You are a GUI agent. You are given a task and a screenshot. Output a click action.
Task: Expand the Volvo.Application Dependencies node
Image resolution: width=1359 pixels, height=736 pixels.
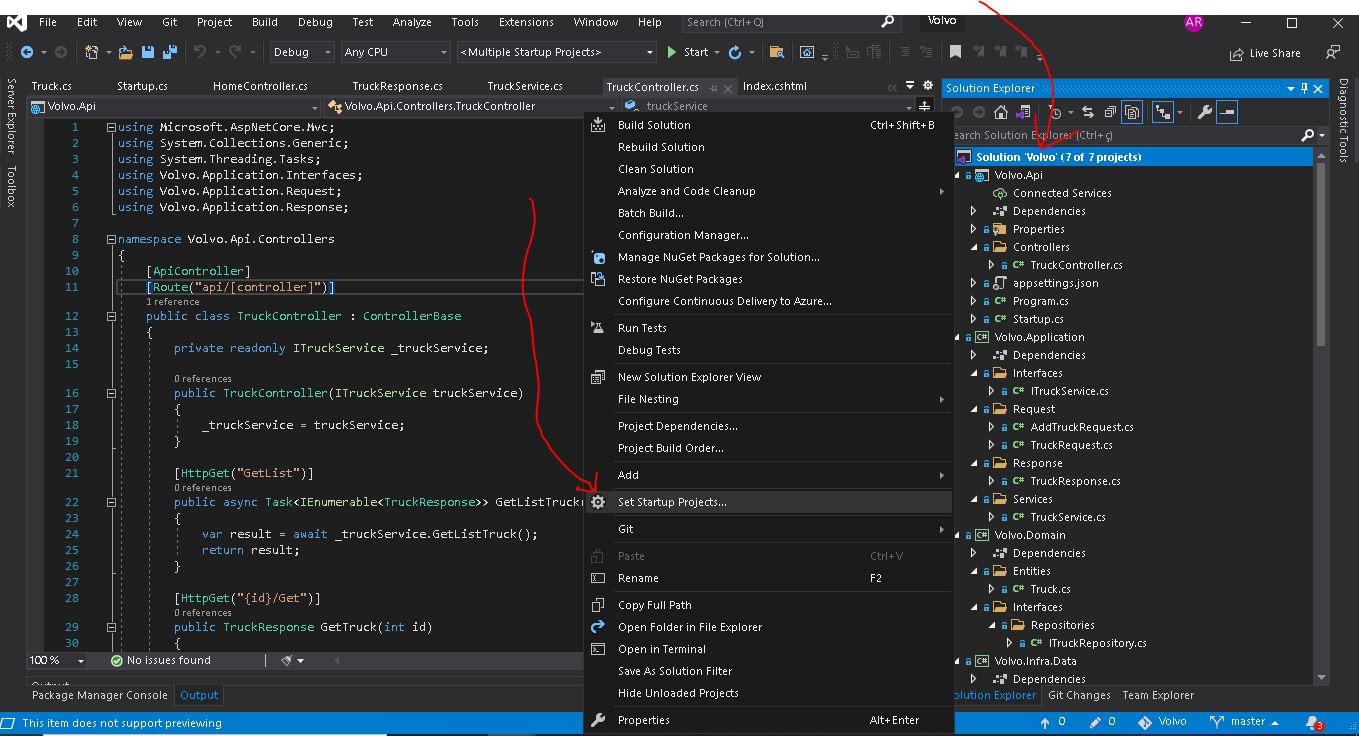tap(973, 355)
